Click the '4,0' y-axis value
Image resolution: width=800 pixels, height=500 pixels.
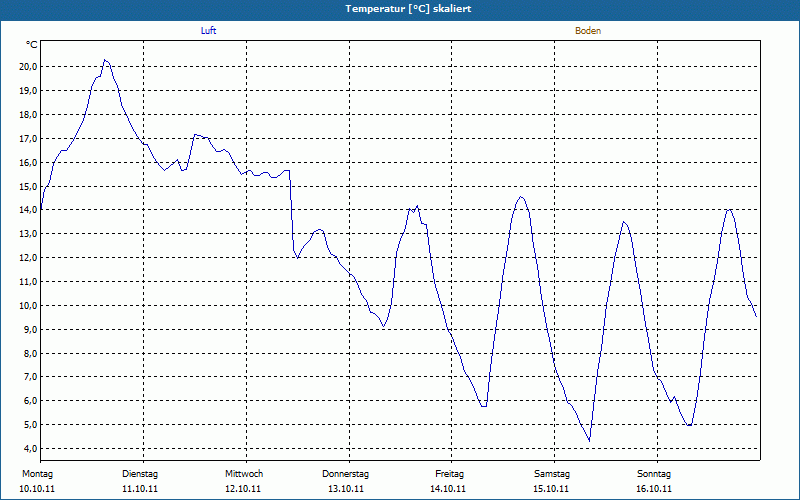click(x=30, y=448)
